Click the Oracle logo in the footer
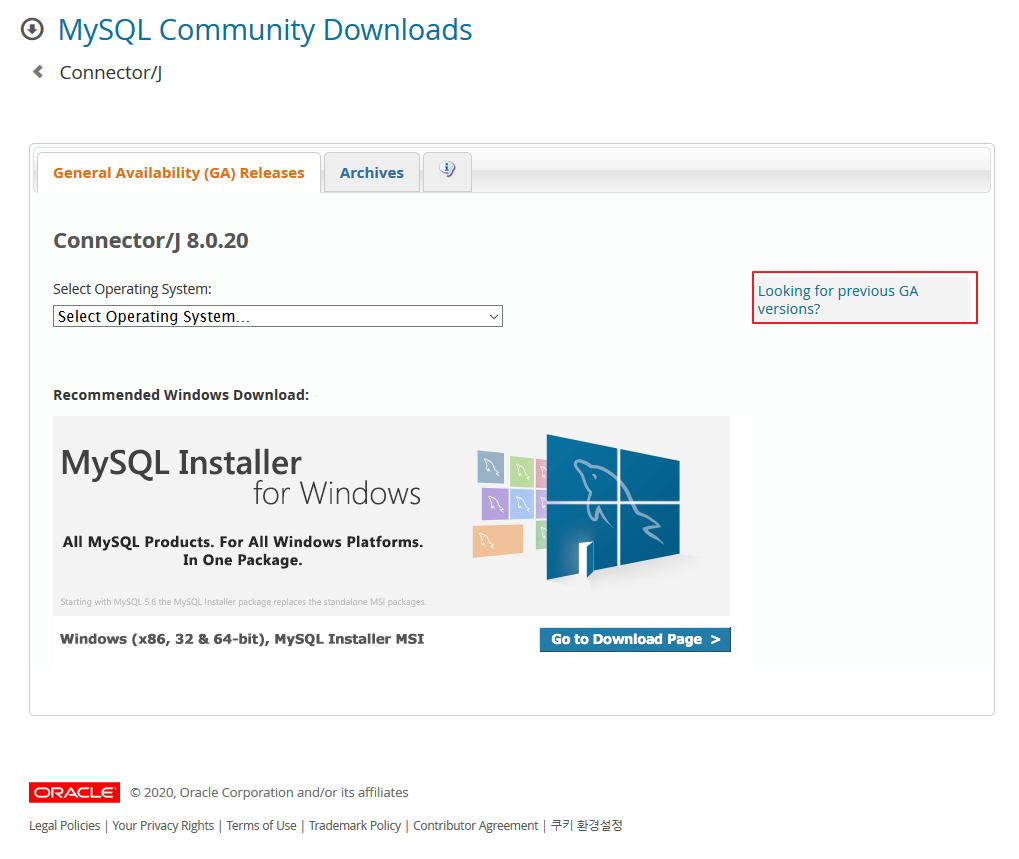The height and width of the screenshot is (859, 1019). (74, 792)
